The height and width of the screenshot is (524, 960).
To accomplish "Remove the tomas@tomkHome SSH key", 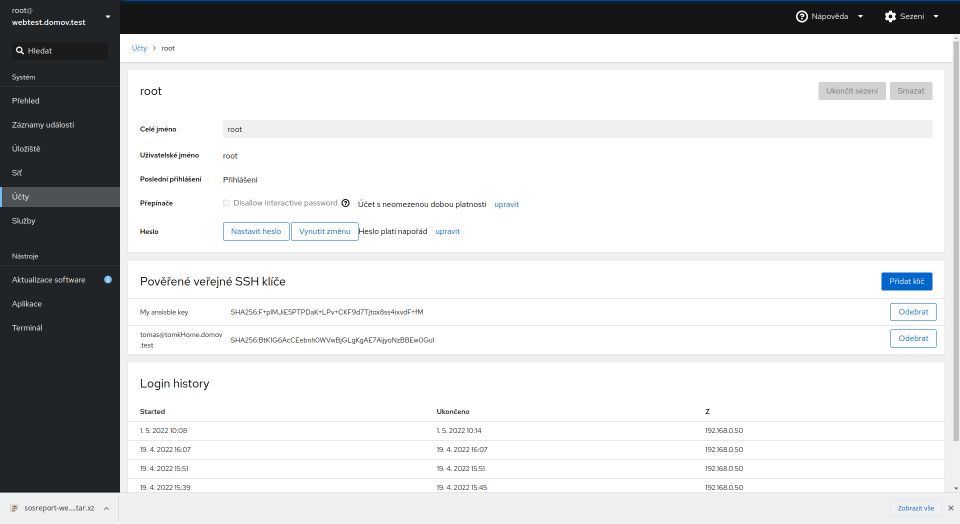I will click(x=913, y=339).
